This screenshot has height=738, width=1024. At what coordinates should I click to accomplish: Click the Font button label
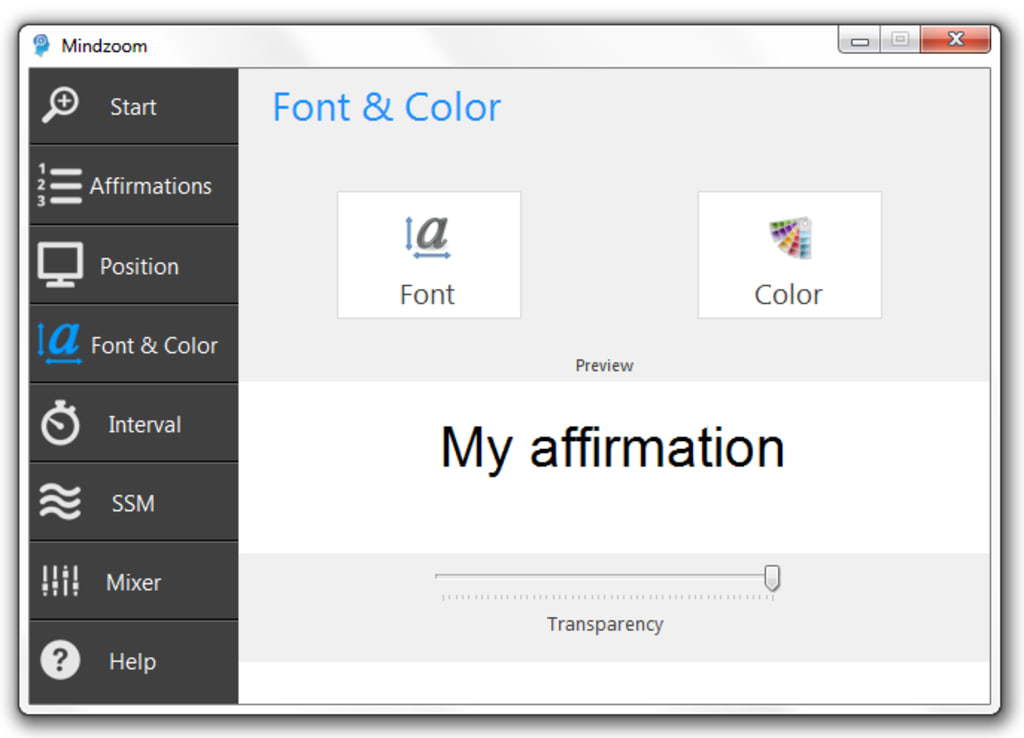(x=427, y=295)
